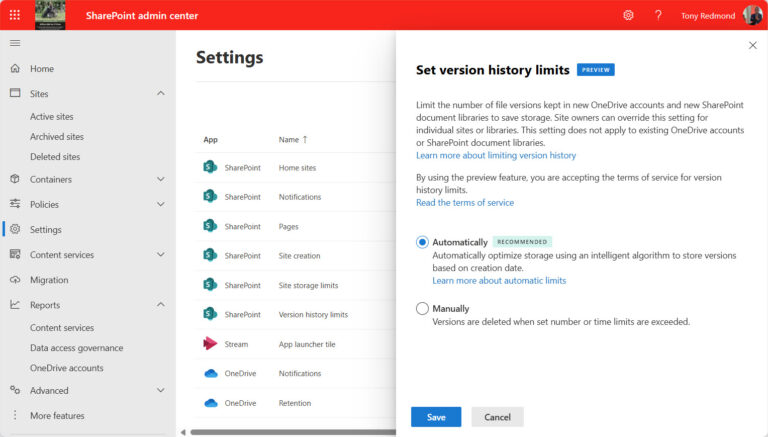This screenshot has height=437, width=768.
Task: Collapse the Sites section chevron
Action: pos(161,93)
